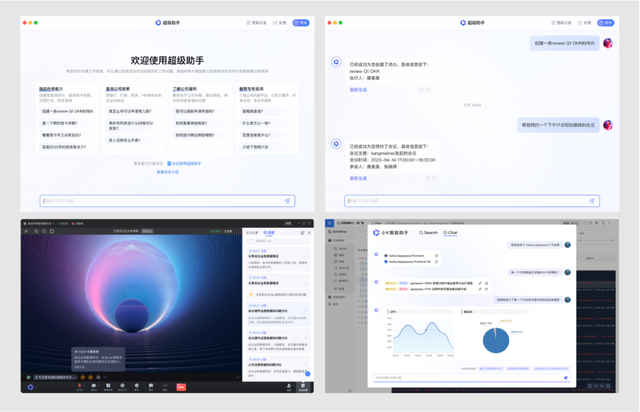Click 重新生成 under review Q1 OKR reply
The width and height of the screenshot is (640, 412).
click(x=358, y=90)
